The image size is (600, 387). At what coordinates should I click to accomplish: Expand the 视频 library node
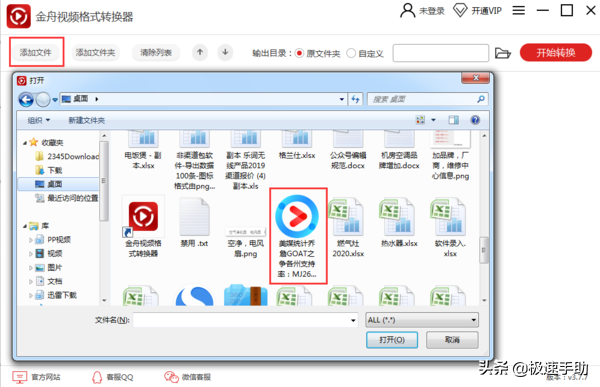(31, 254)
